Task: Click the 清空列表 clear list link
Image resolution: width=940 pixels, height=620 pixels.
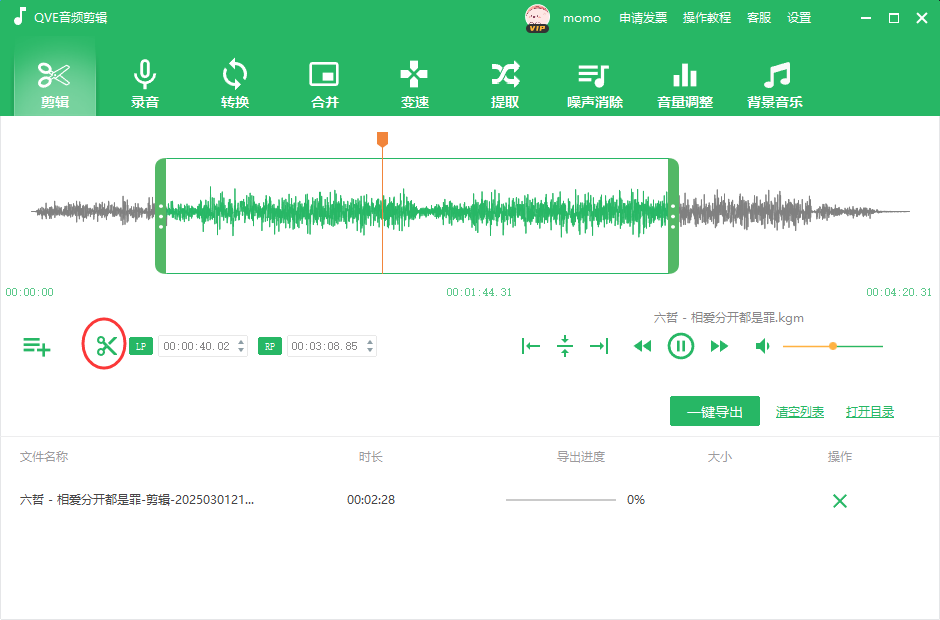Action: (x=800, y=412)
